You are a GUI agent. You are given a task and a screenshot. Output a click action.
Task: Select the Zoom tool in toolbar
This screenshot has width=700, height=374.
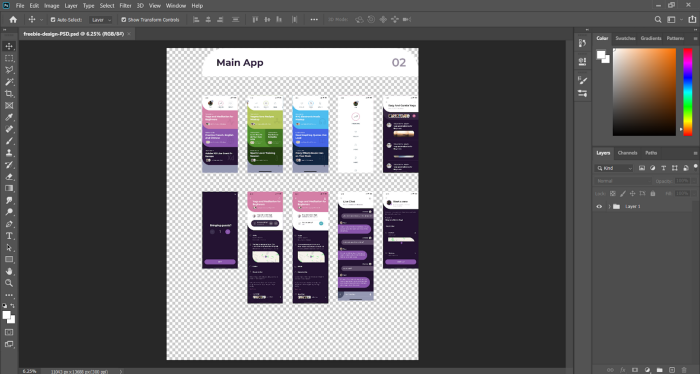point(9,283)
